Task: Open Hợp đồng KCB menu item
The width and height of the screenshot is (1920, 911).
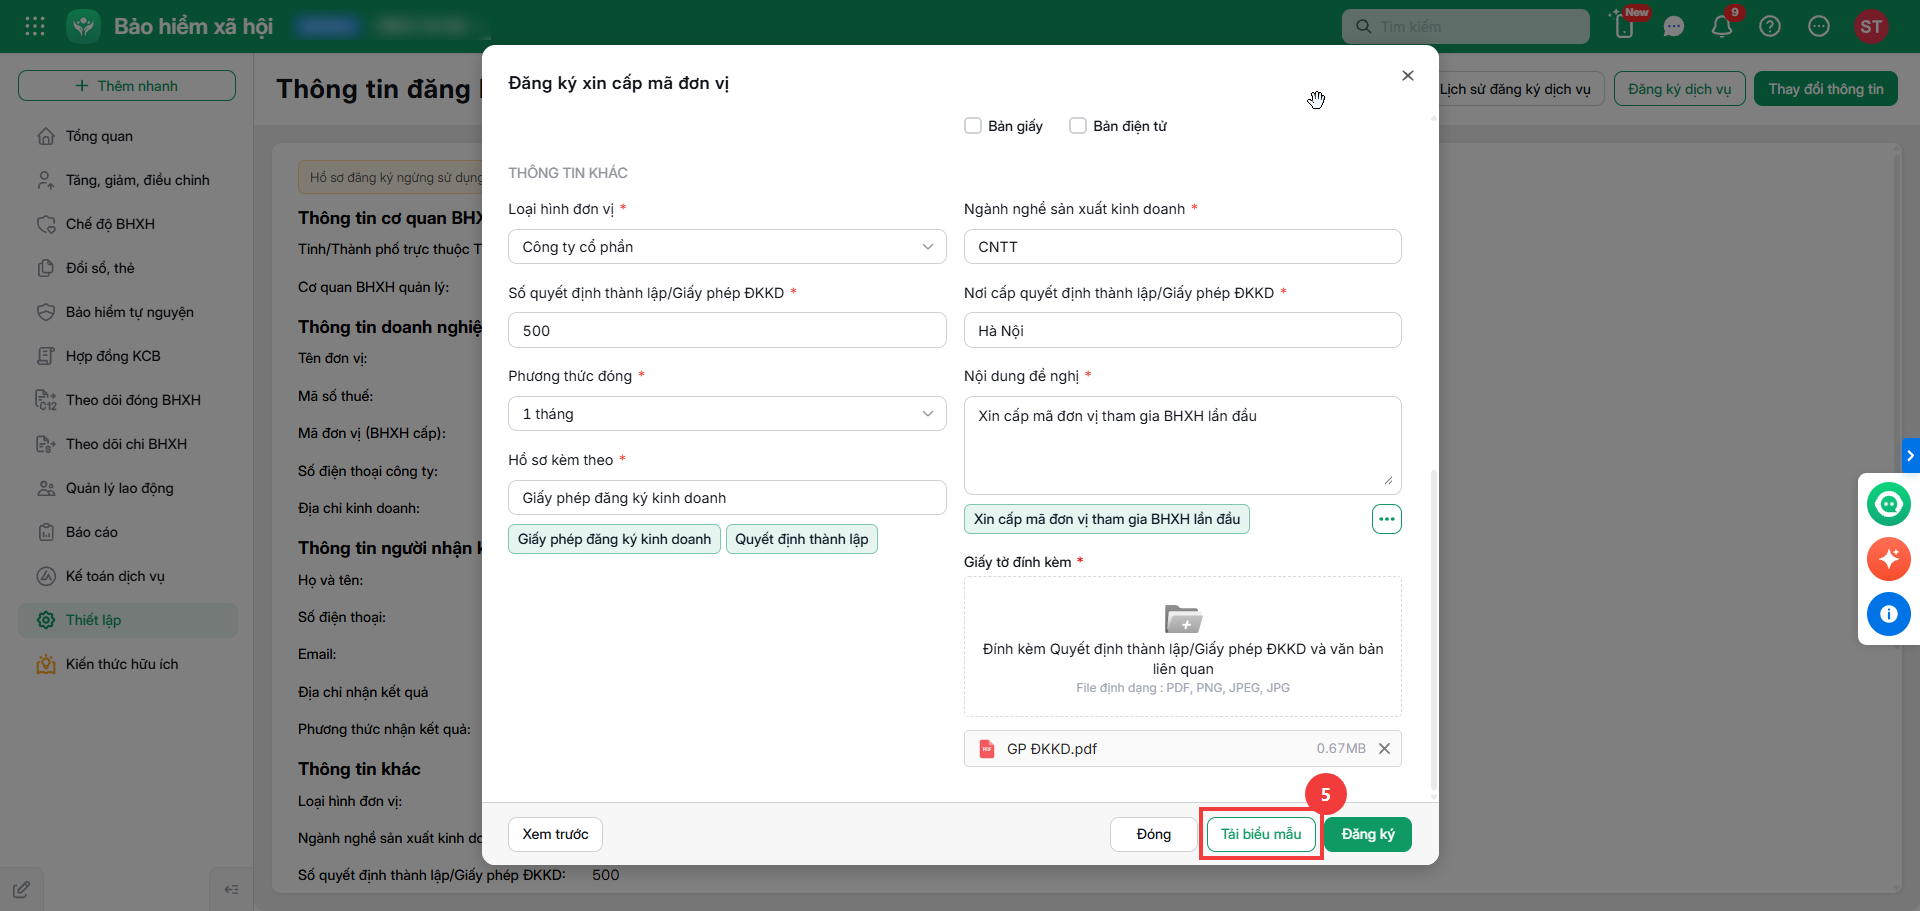Action: click(x=128, y=356)
